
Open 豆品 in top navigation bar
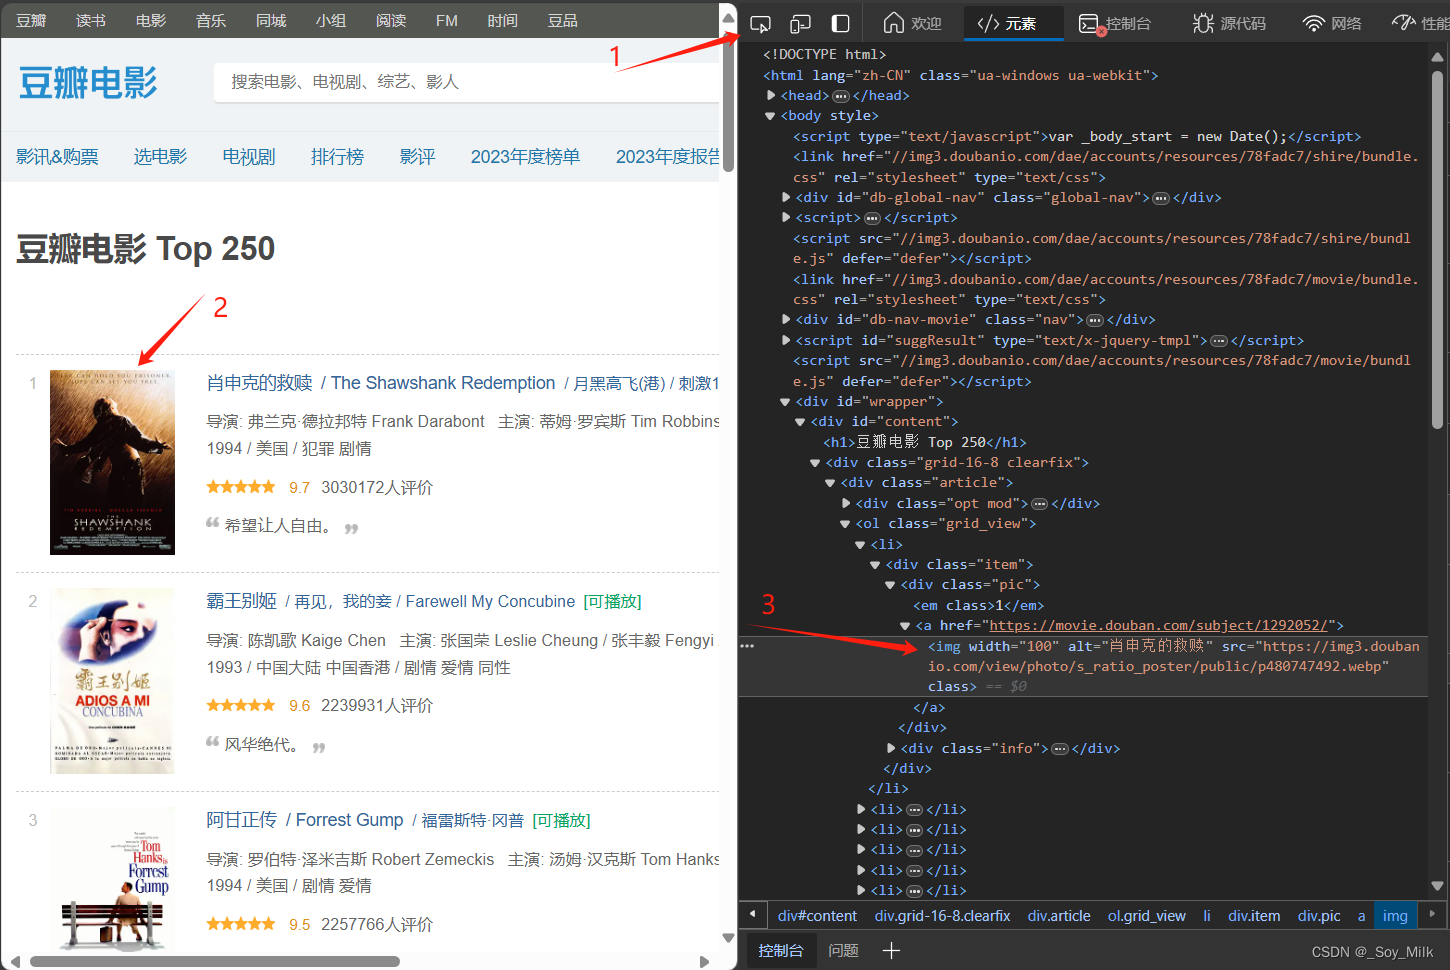(x=563, y=21)
